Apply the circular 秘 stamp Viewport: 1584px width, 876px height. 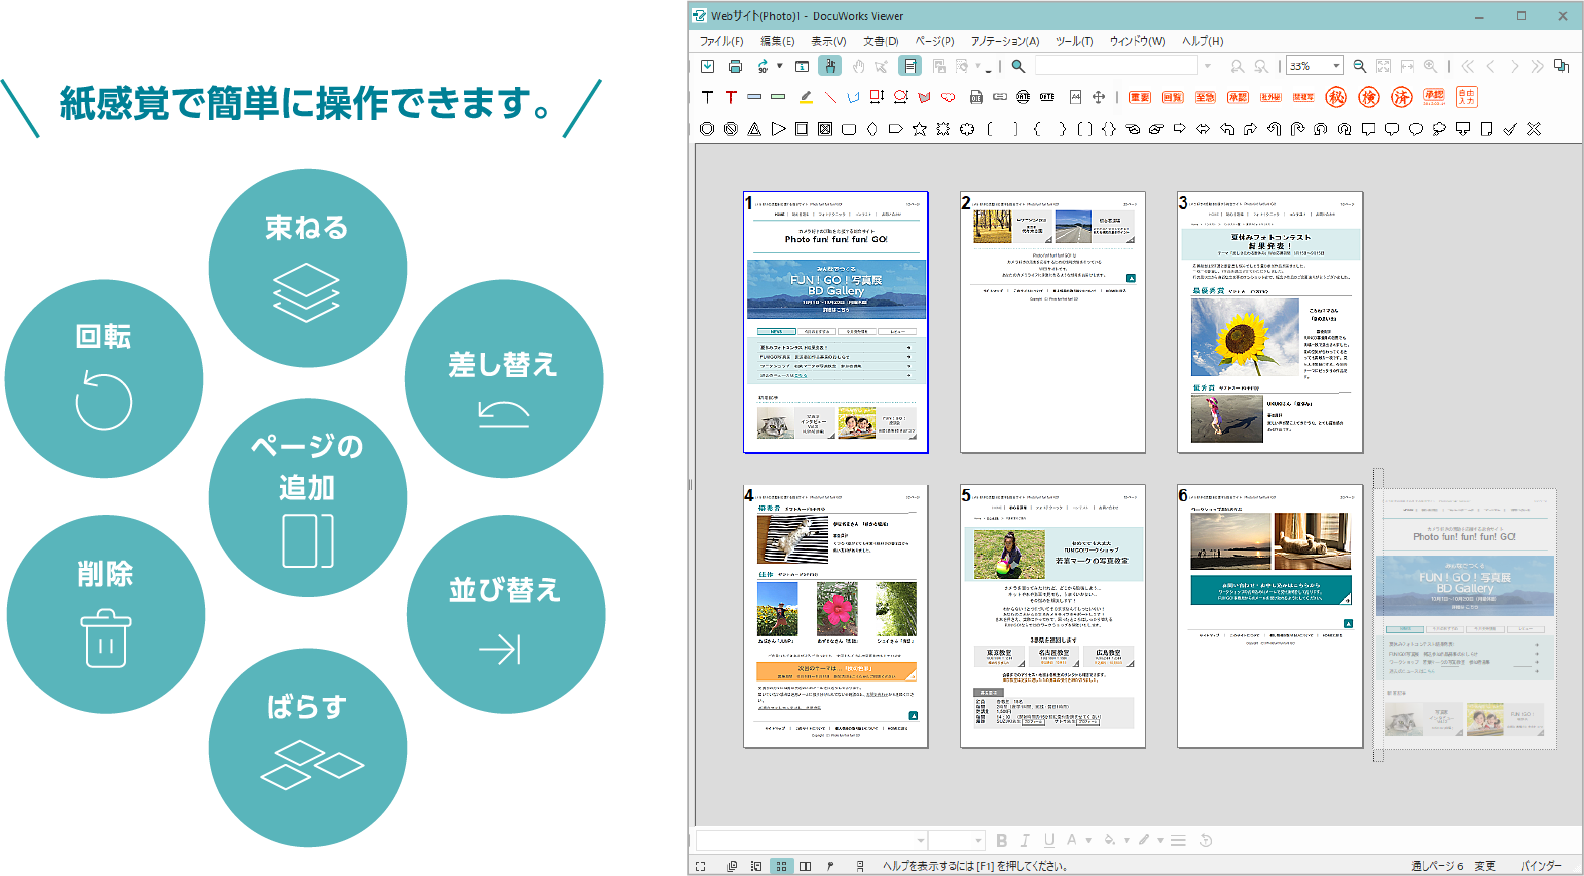pos(1336,97)
